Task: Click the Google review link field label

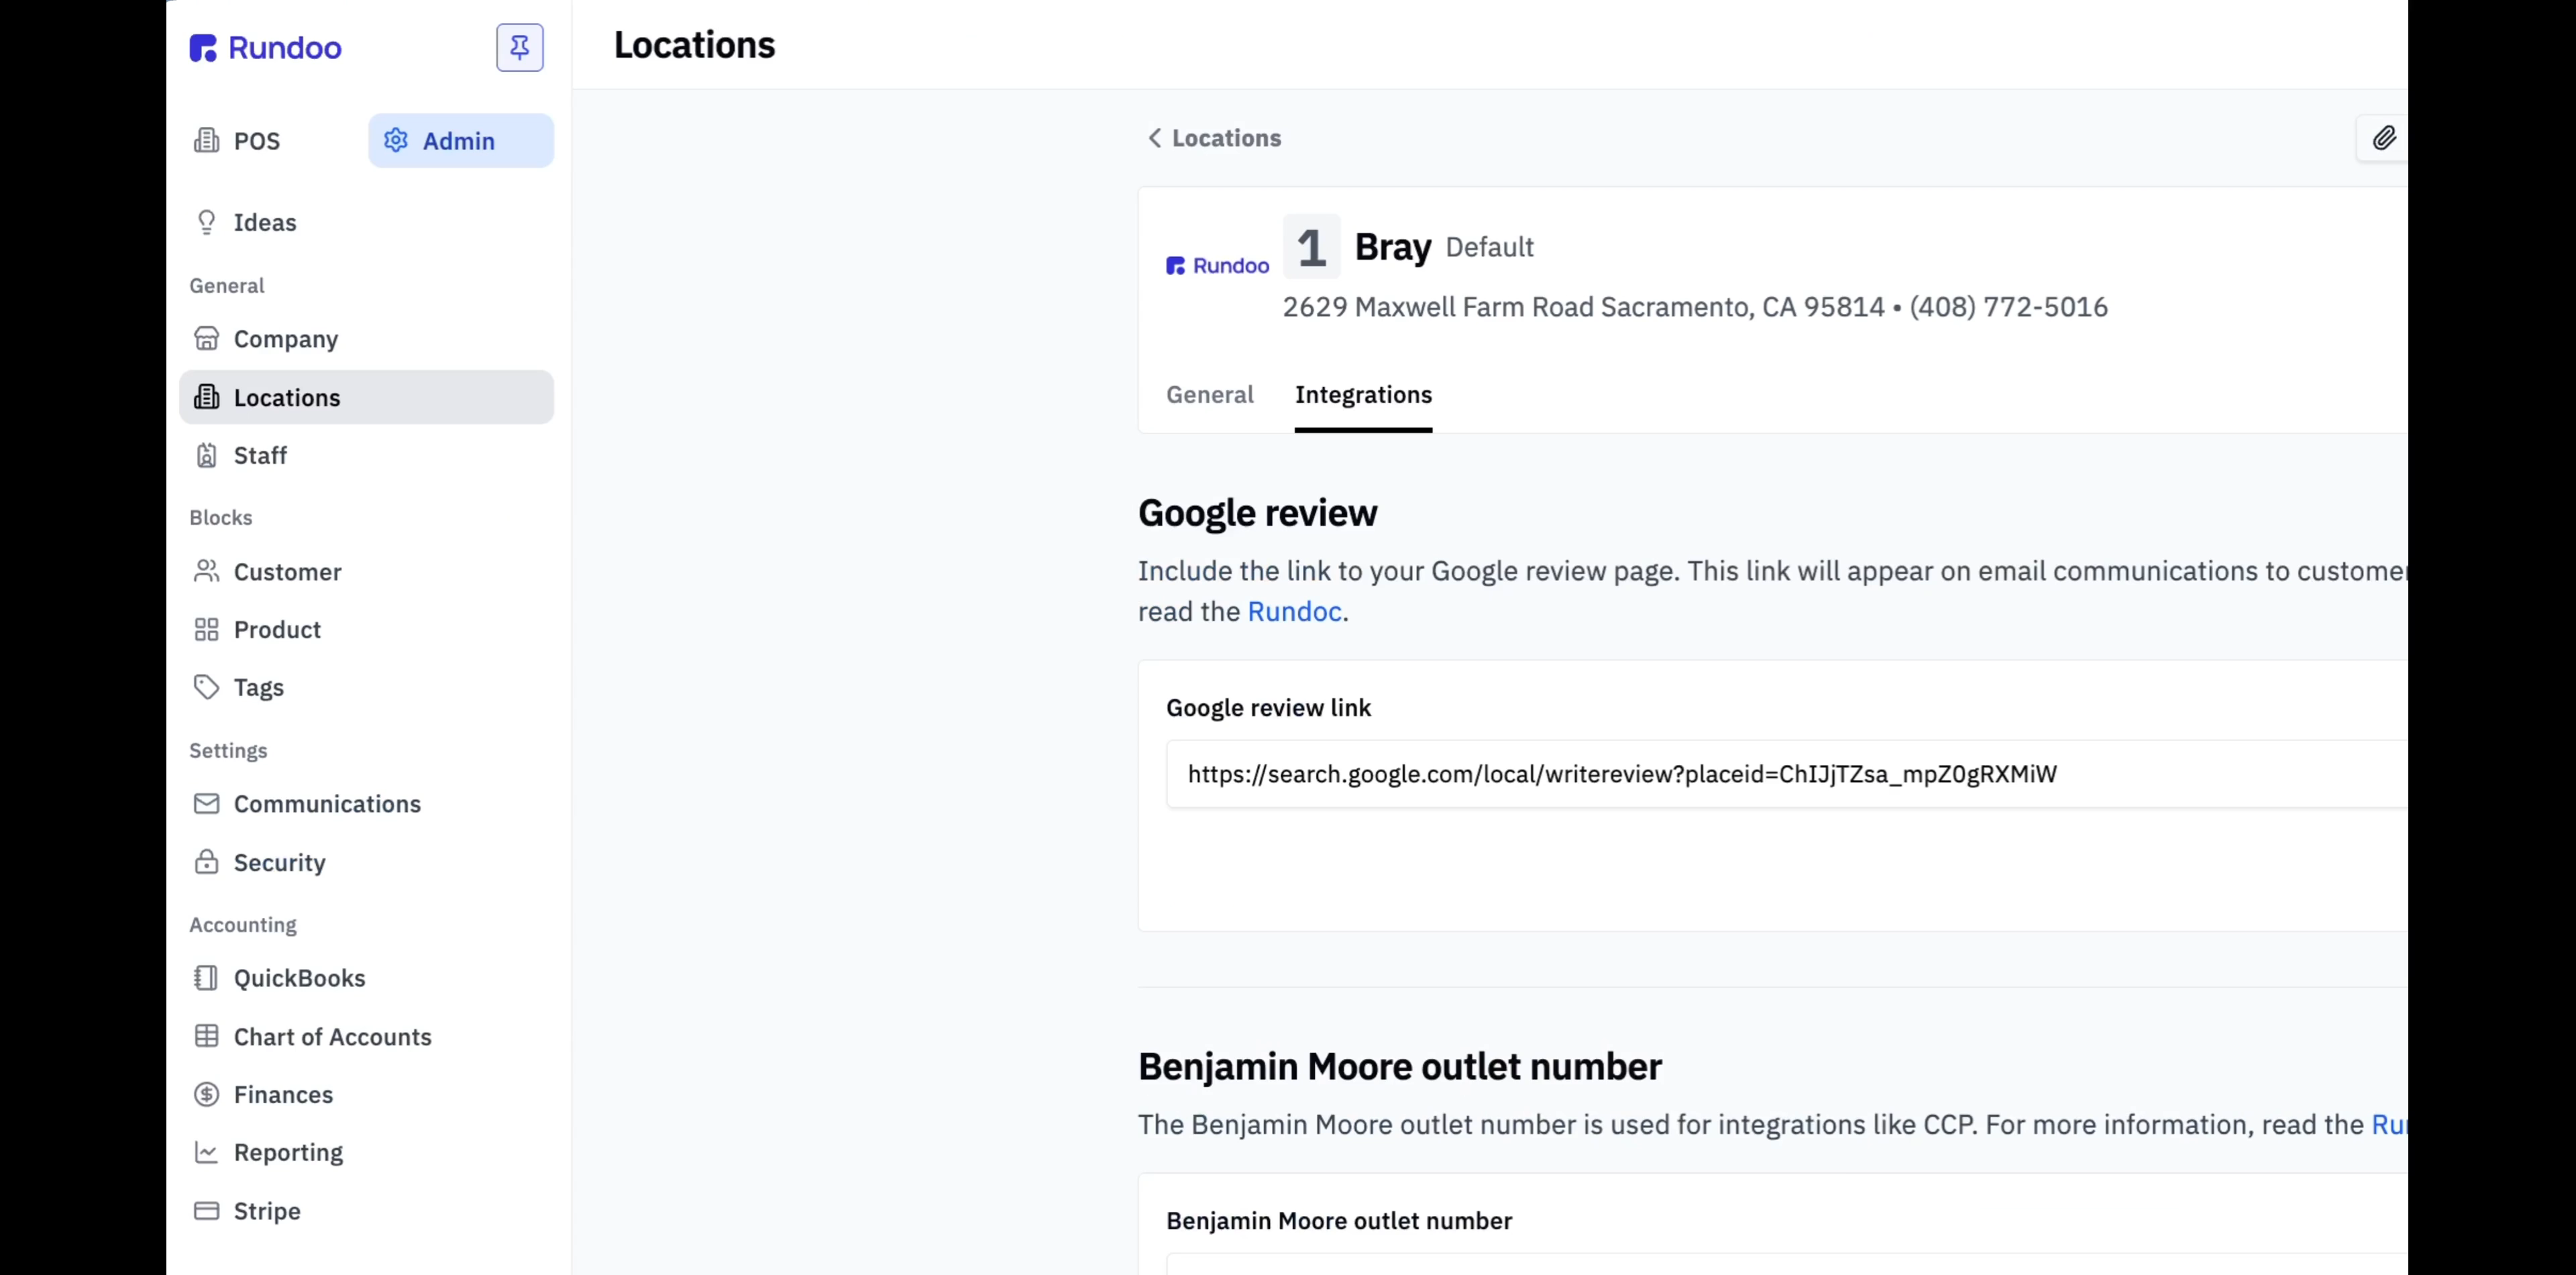Action: (x=1268, y=708)
